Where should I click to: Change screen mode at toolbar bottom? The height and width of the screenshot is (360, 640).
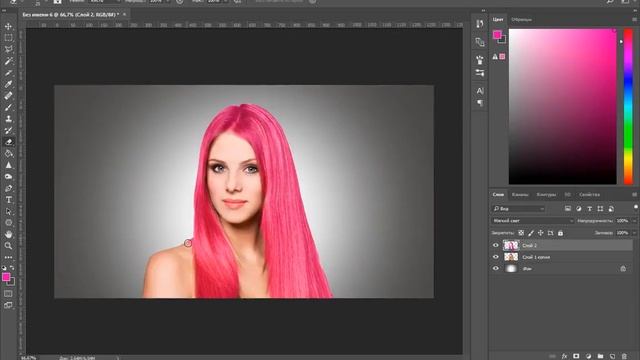(x=8, y=305)
